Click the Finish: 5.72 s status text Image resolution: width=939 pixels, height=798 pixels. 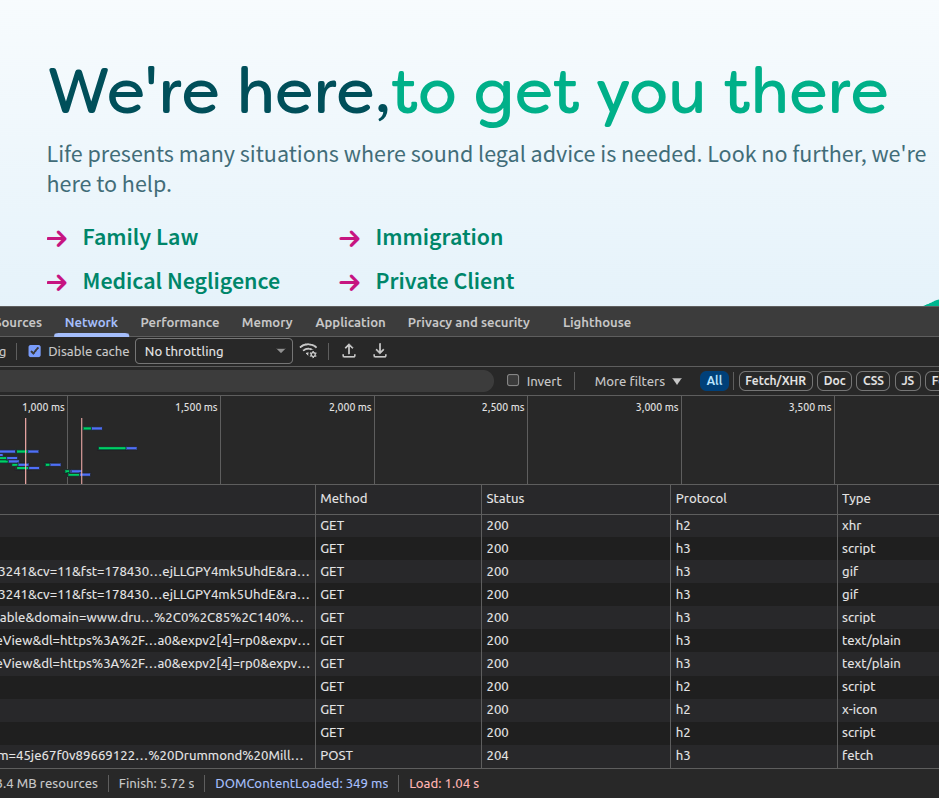[x=156, y=784]
